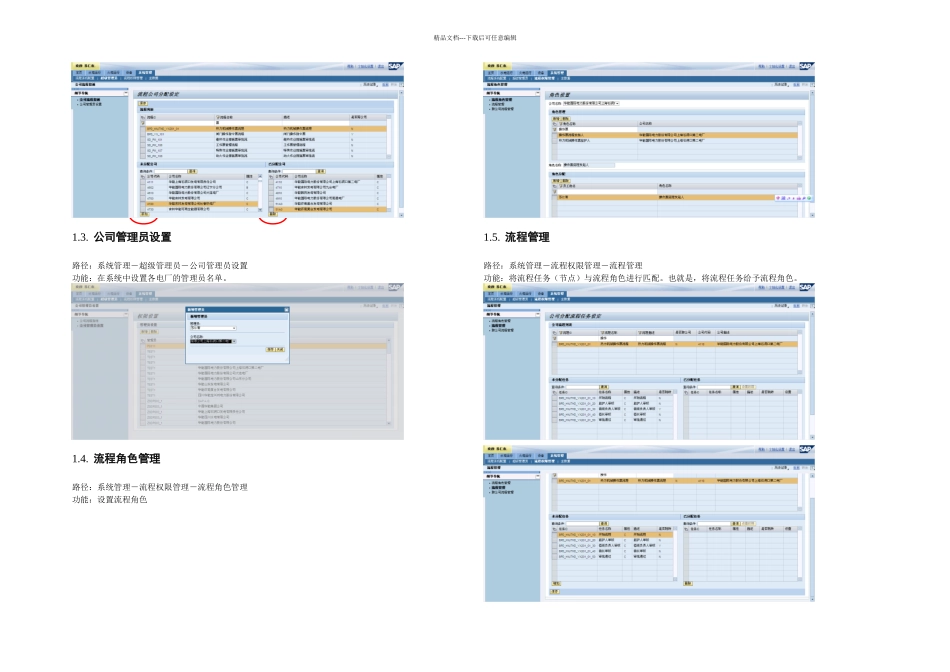The image size is (950, 672).
Task: Click floating input-method toolbar in 角色设置 screenshot
Action: pyautogui.click(x=793, y=198)
